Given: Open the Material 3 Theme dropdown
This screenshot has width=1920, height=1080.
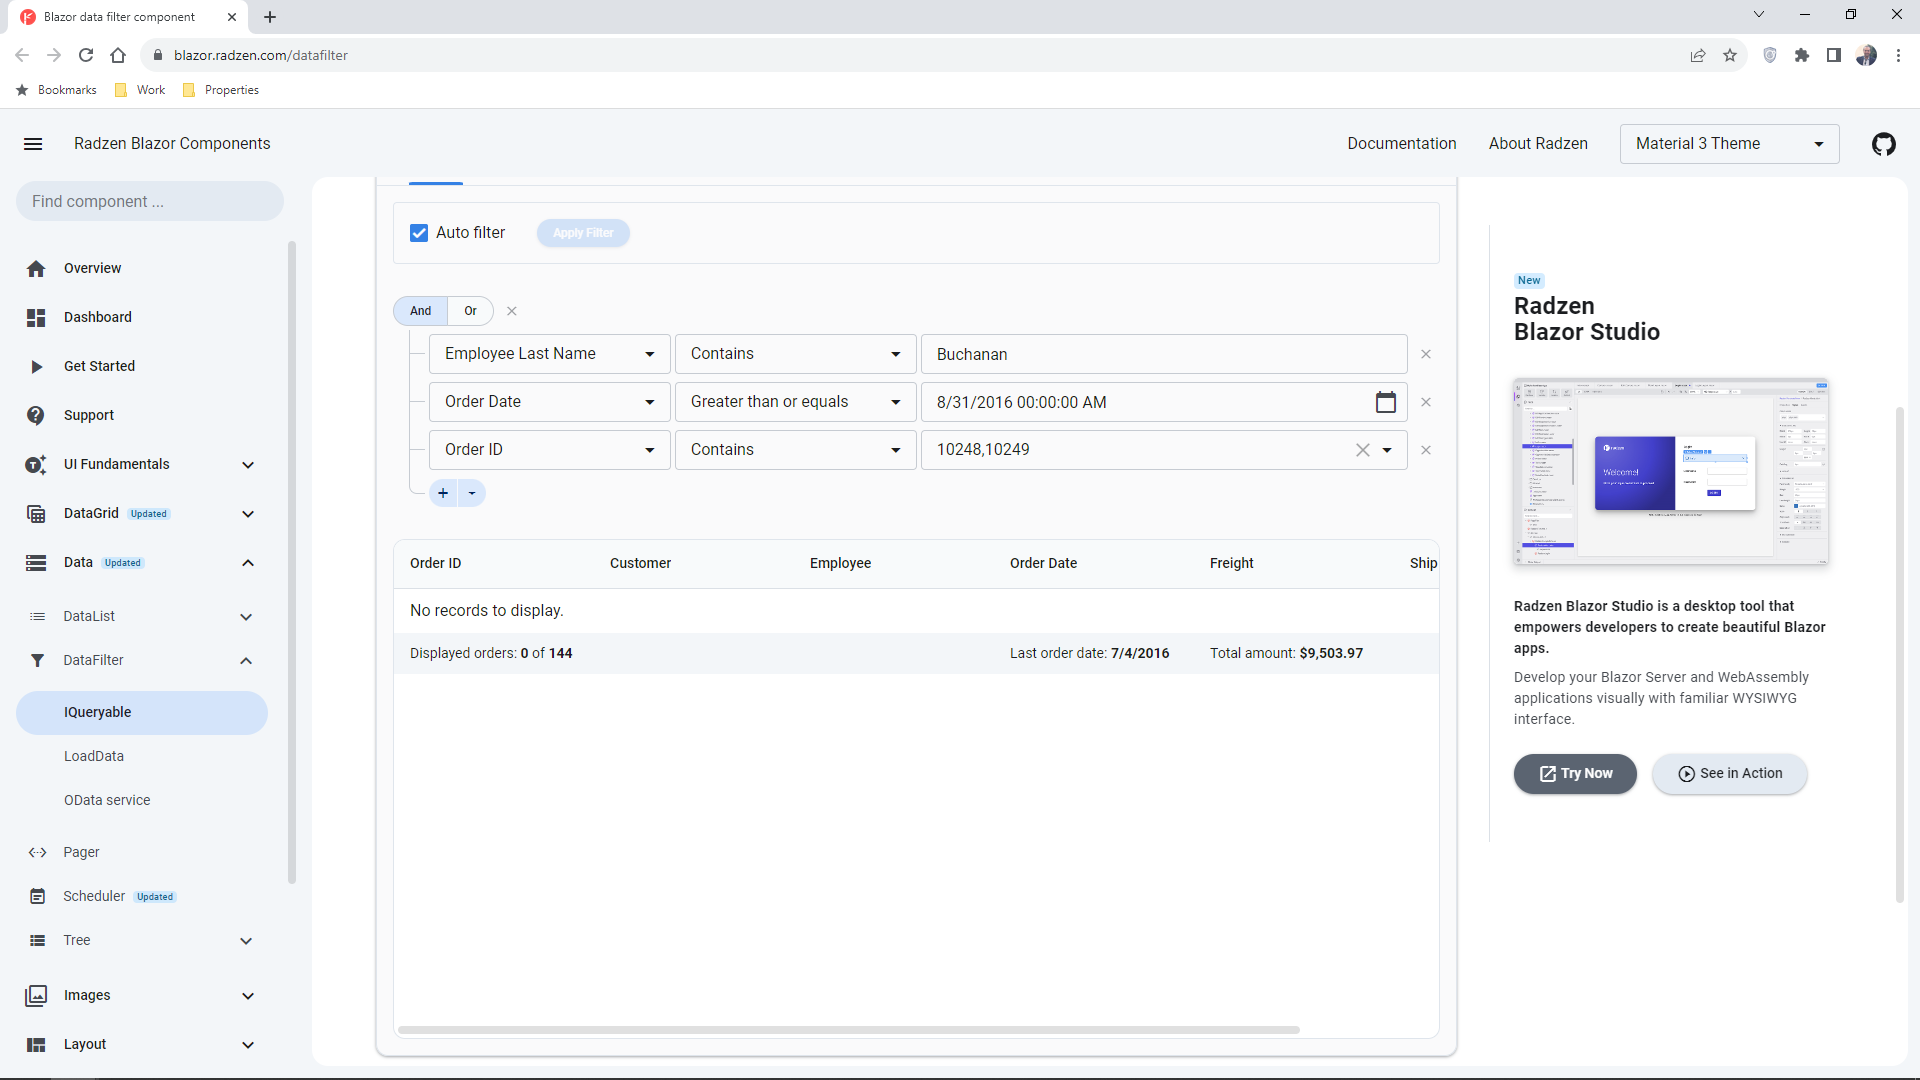Looking at the screenshot, I should pos(1729,144).
